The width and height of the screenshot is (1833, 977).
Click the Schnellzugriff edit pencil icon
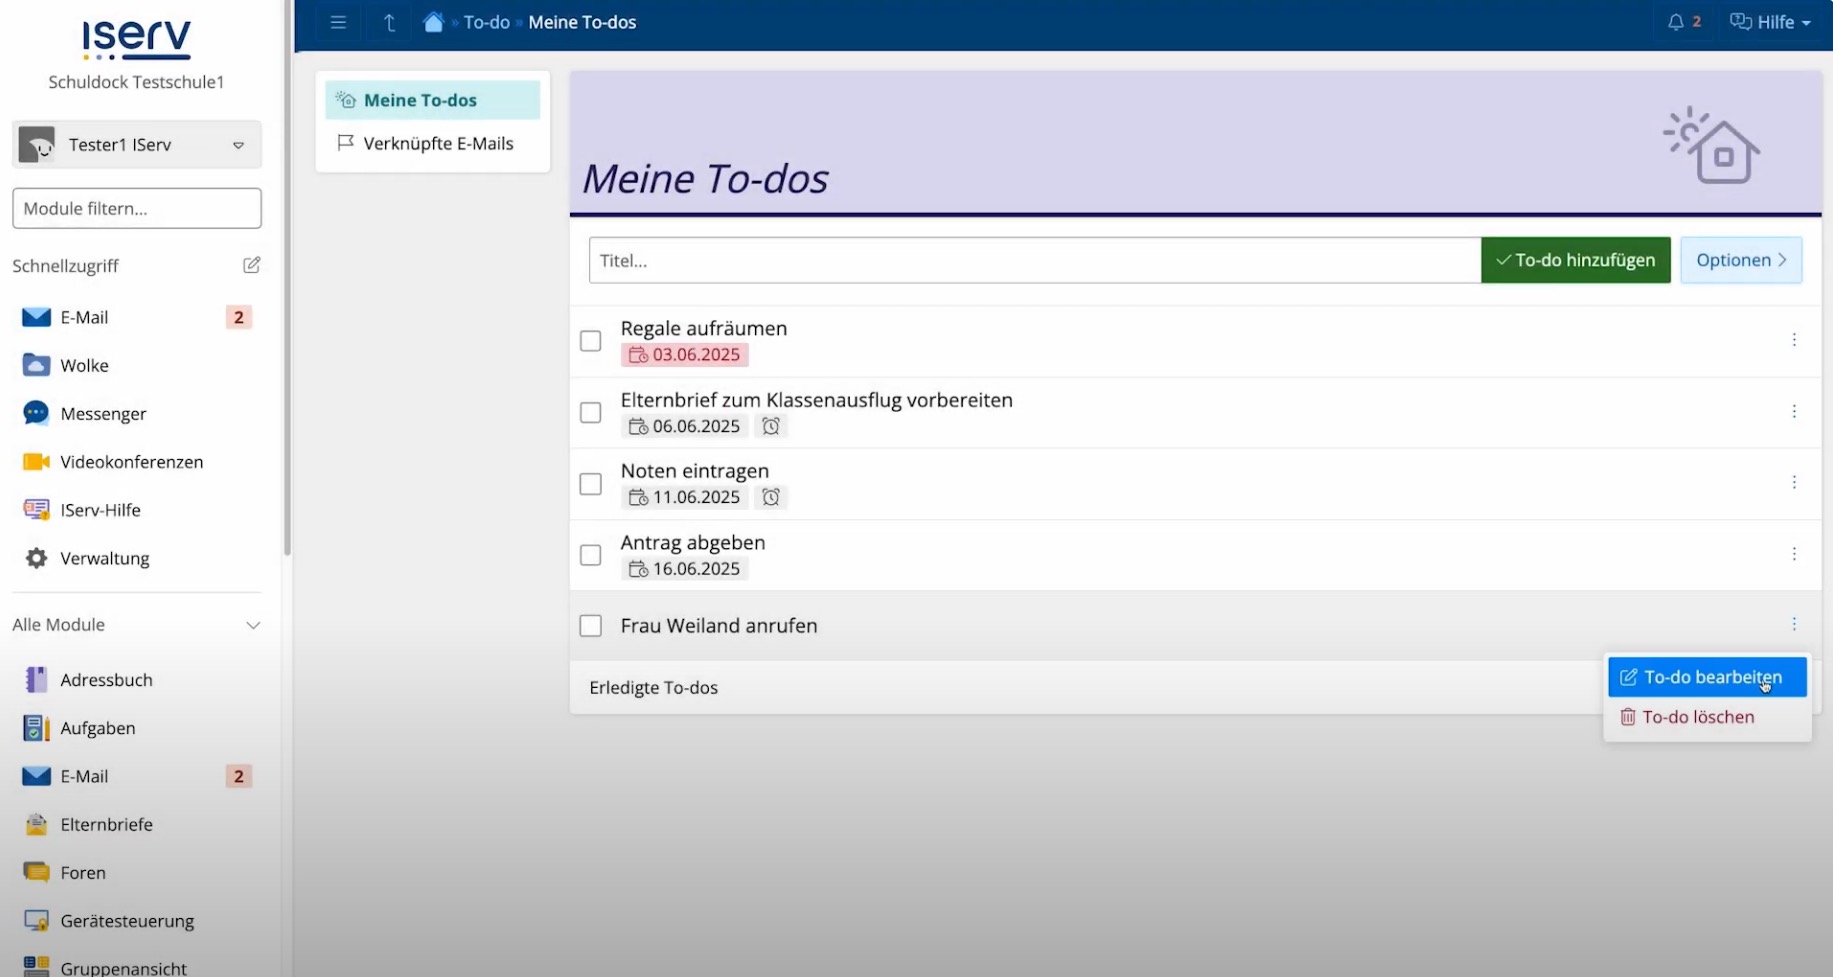coord(251,265)
